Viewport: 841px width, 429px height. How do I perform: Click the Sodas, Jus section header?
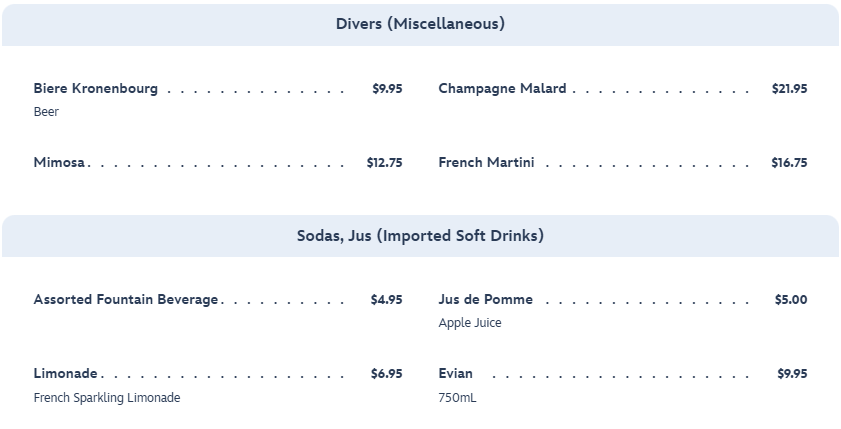click(420, 236)
